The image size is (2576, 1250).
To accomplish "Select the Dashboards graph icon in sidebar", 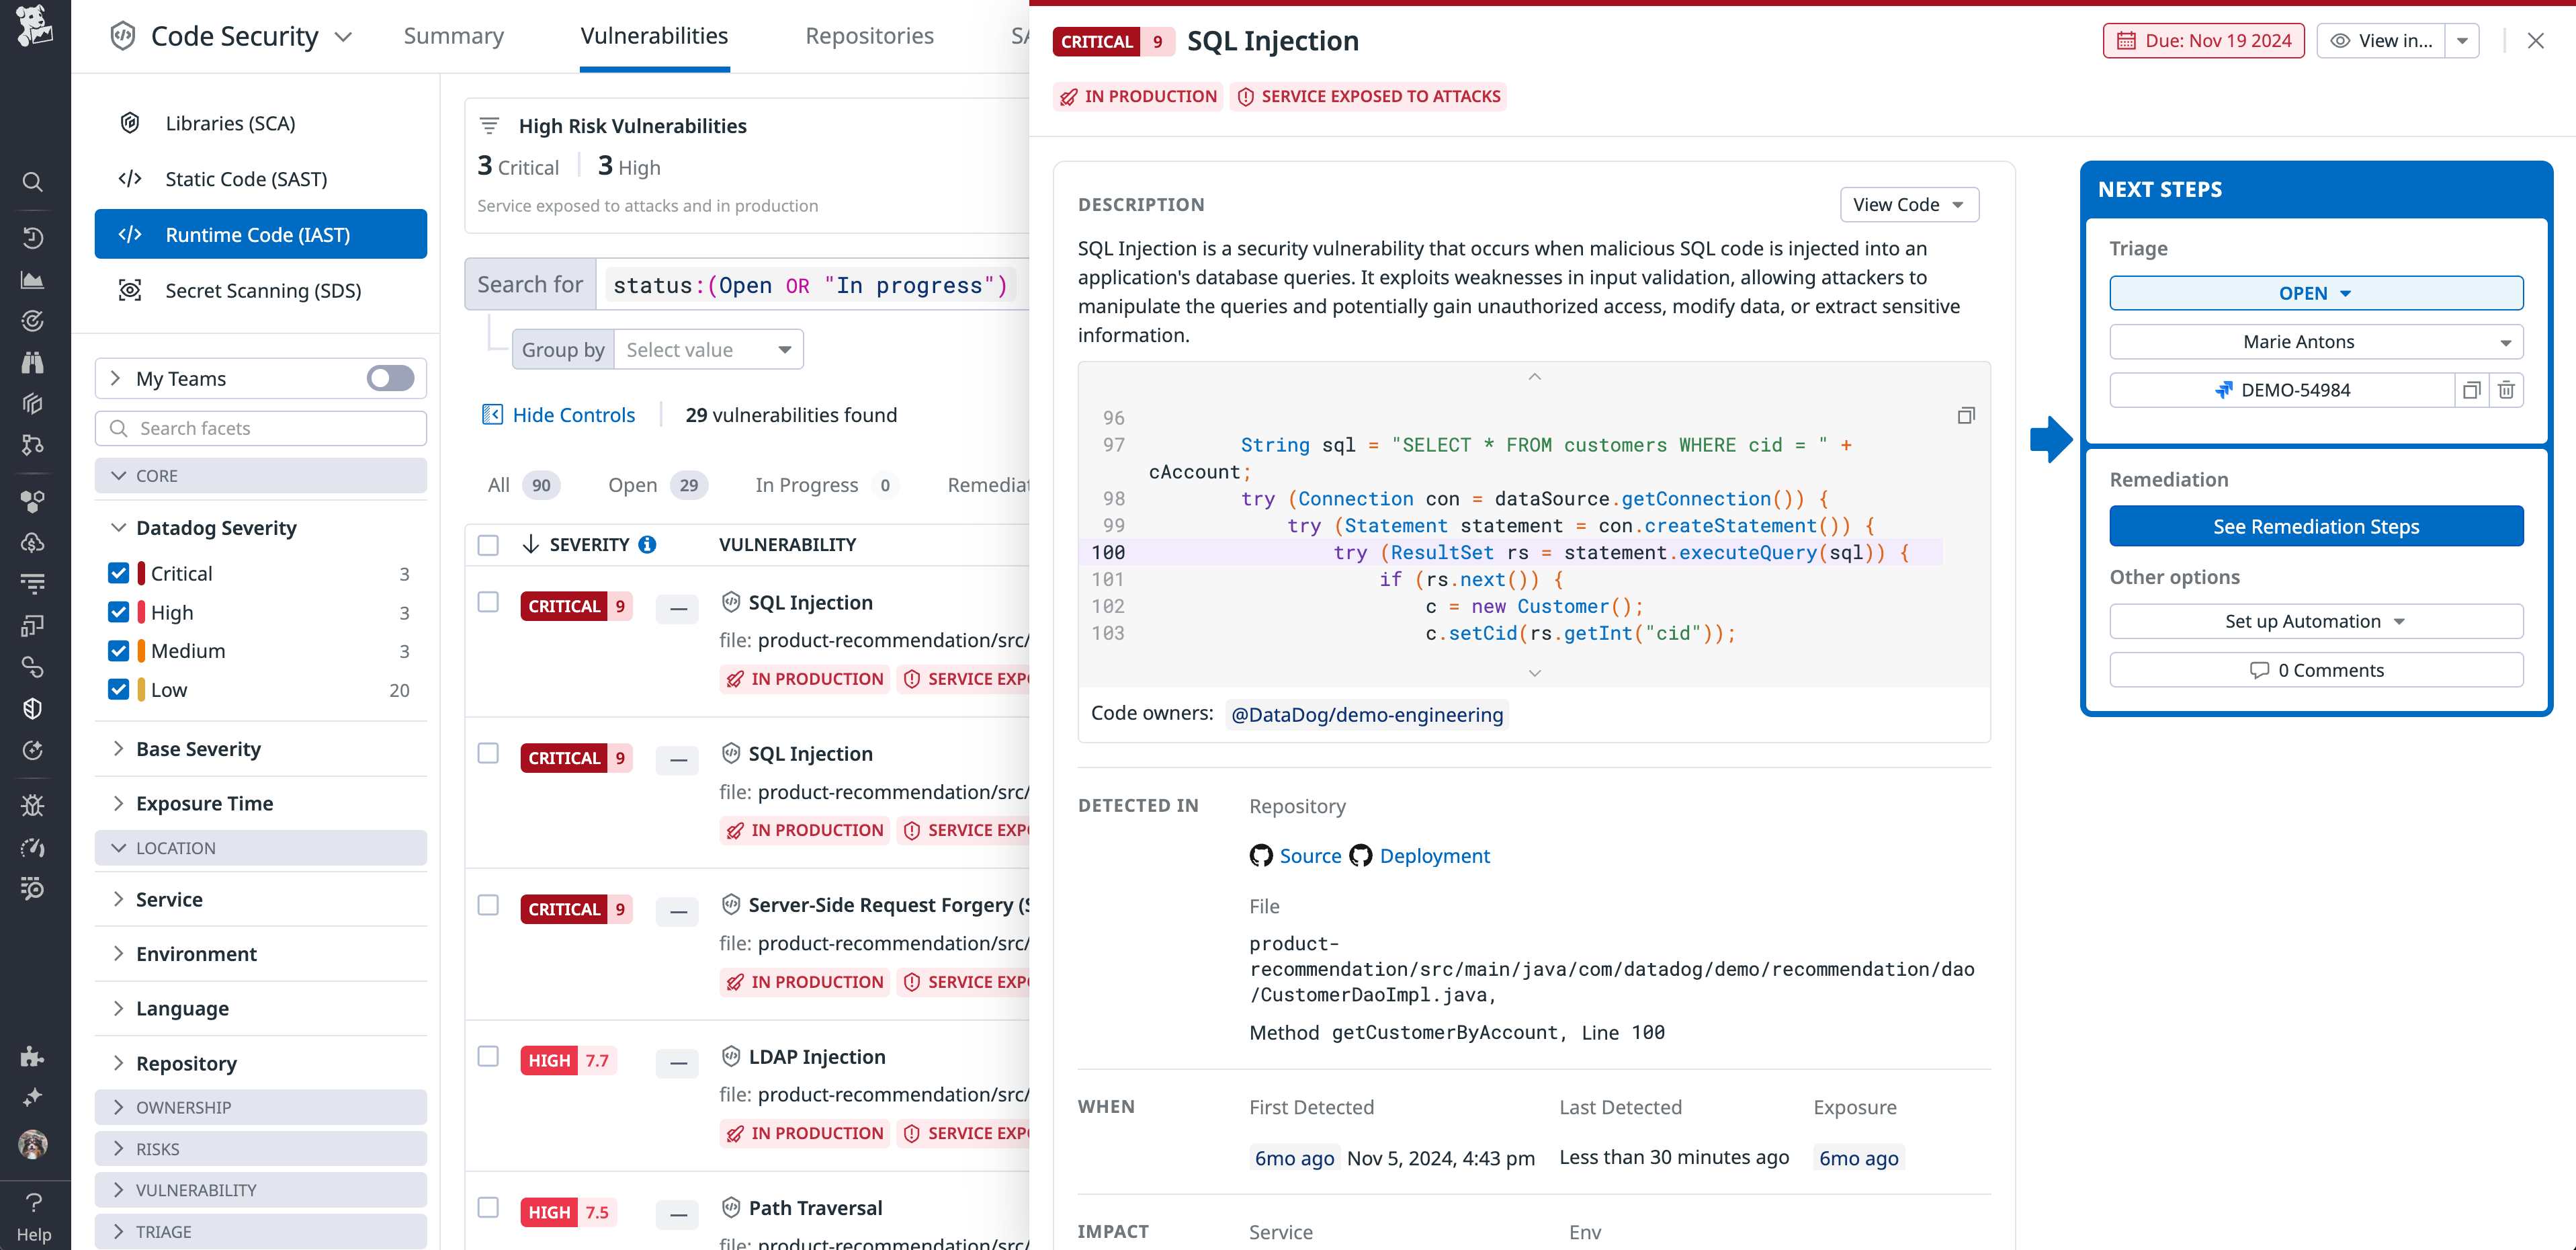I will pyautogui.click(x=33, y=279).
